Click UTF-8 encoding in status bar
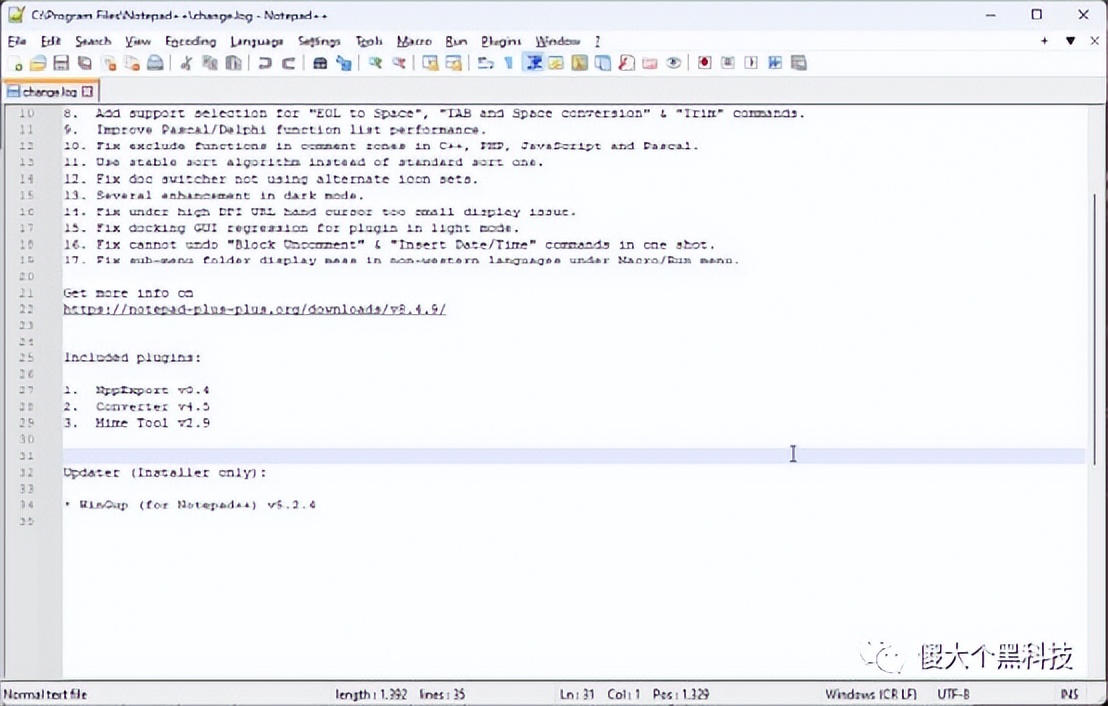The image size is (1108, 706). [x=953, y=695]
